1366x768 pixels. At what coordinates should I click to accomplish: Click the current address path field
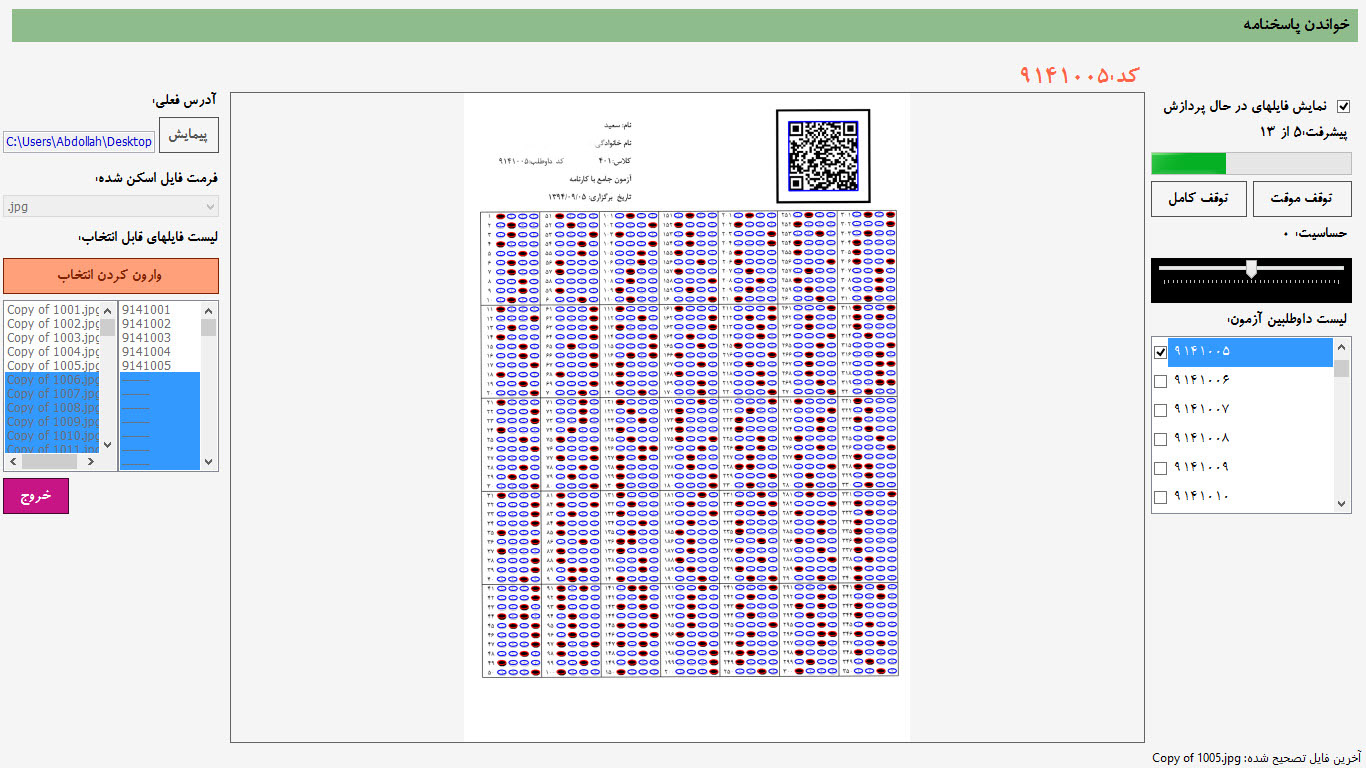79,142
